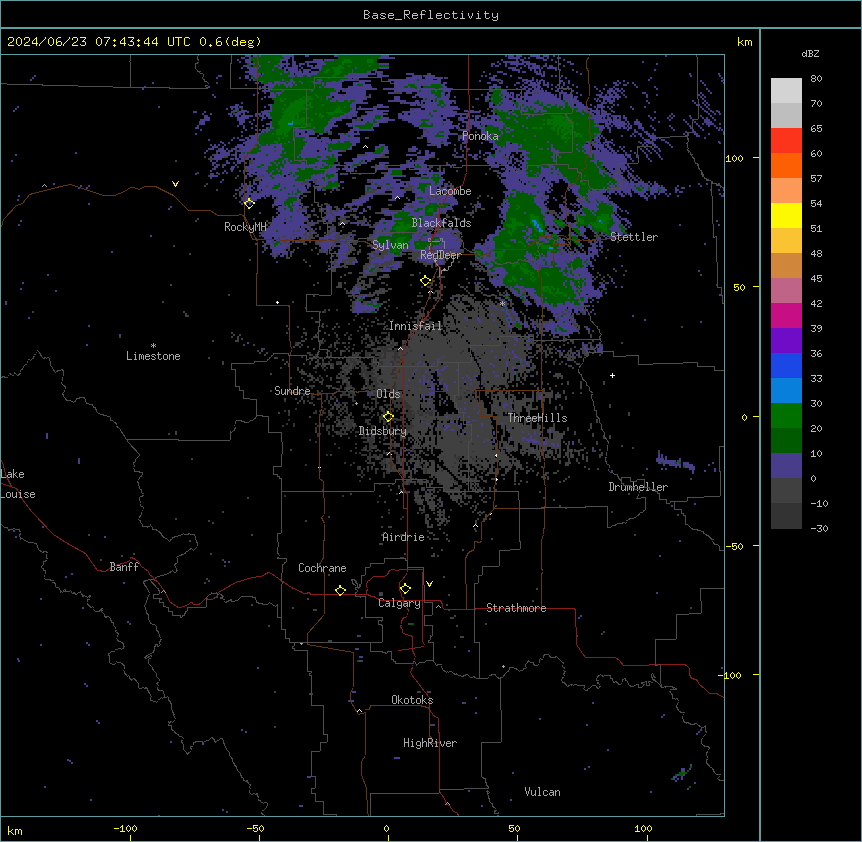Screen dimensions: 862x842
Task: Click the Airdrie city label
Action: click(x=403, y=537)
